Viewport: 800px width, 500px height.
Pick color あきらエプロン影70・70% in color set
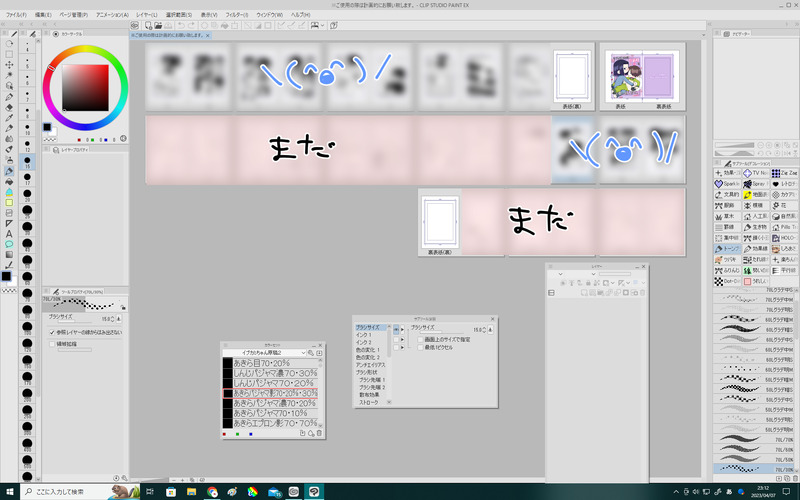pos(270,423)
